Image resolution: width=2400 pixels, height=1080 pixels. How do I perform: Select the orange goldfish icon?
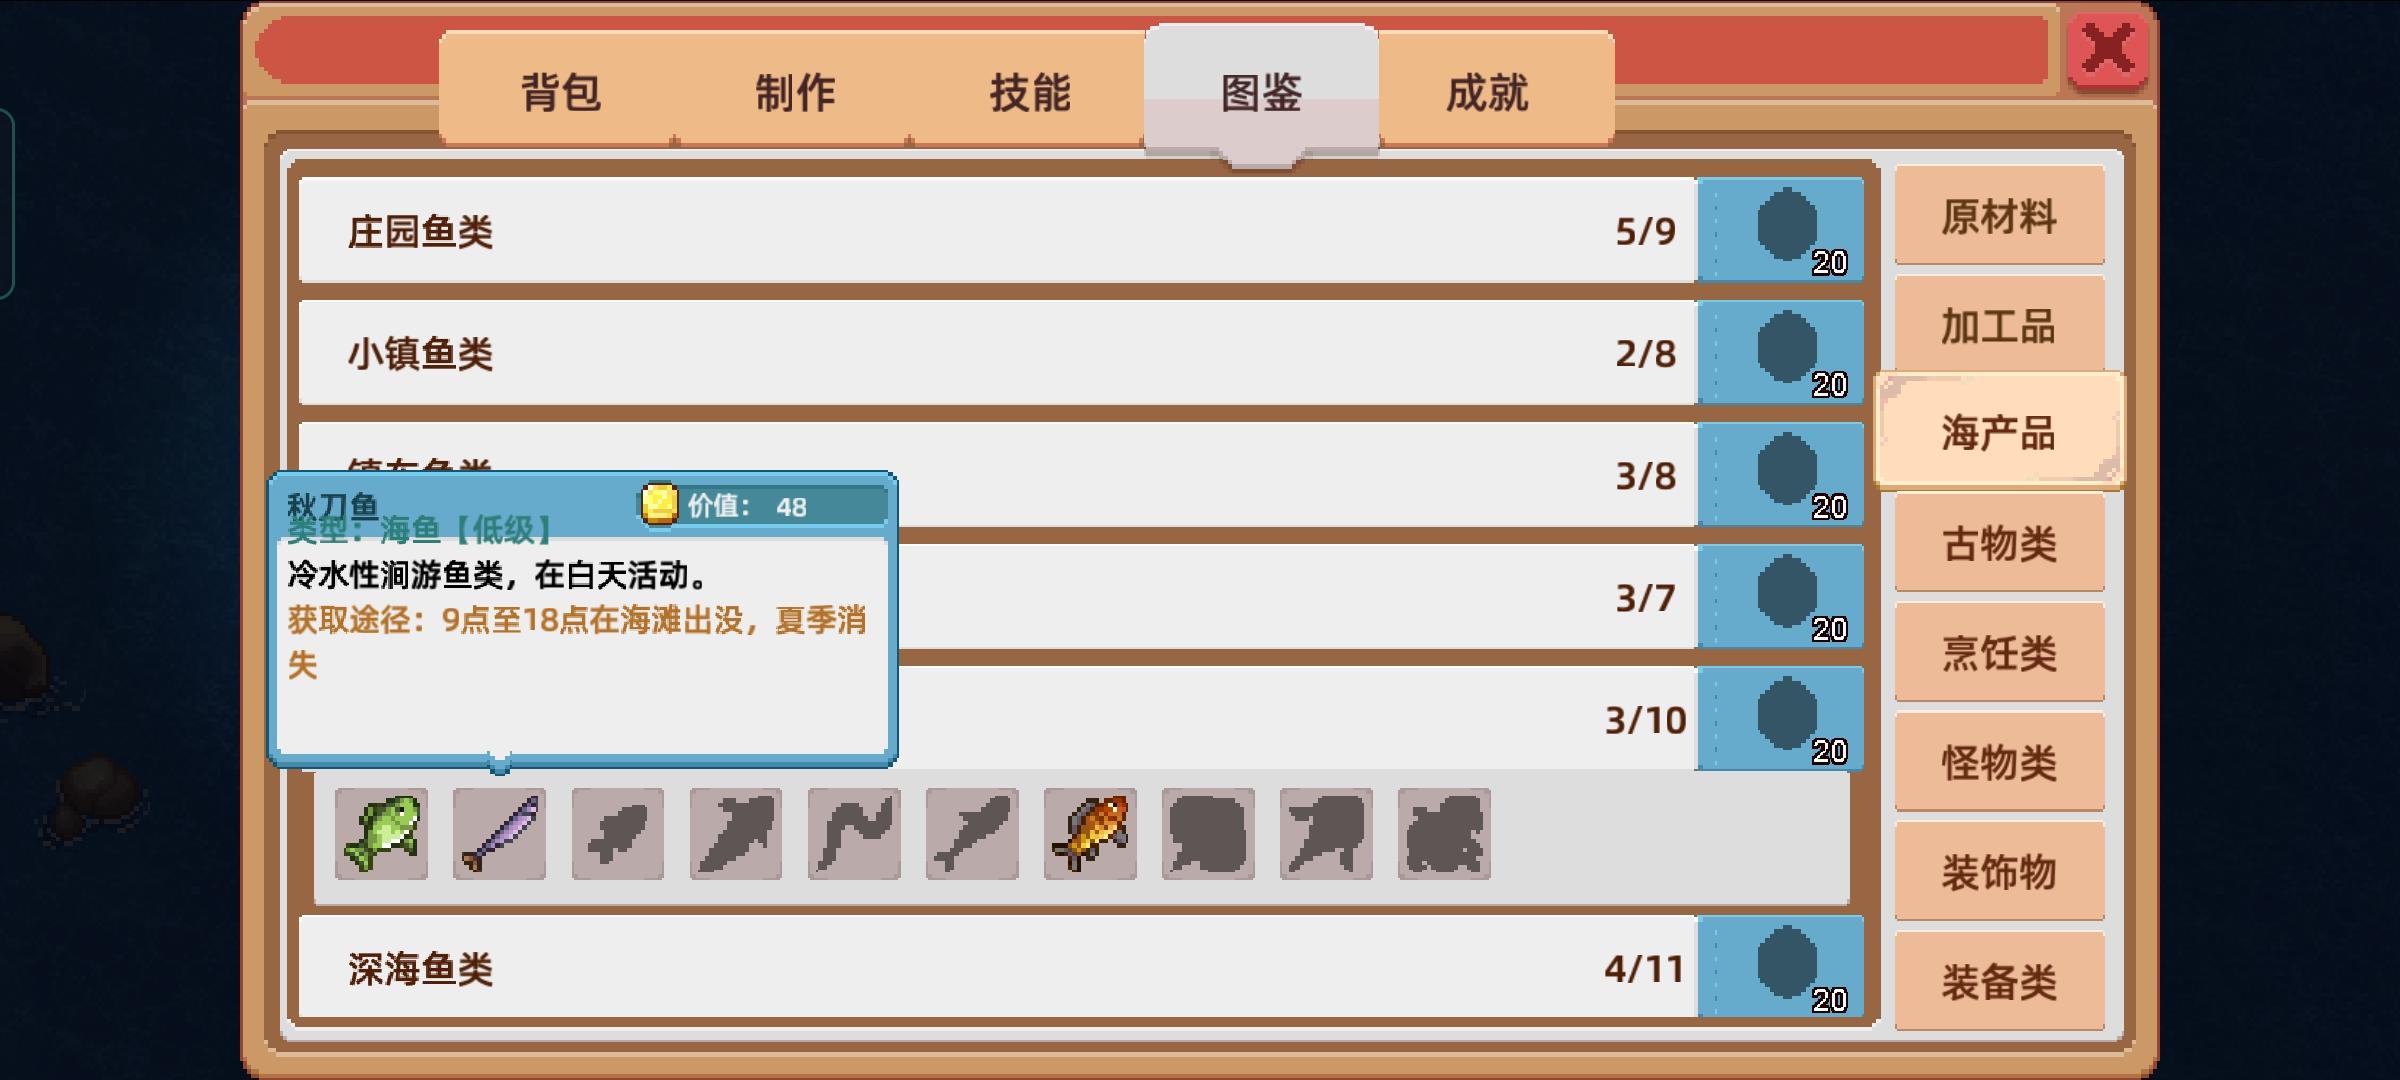point(1090,834)
